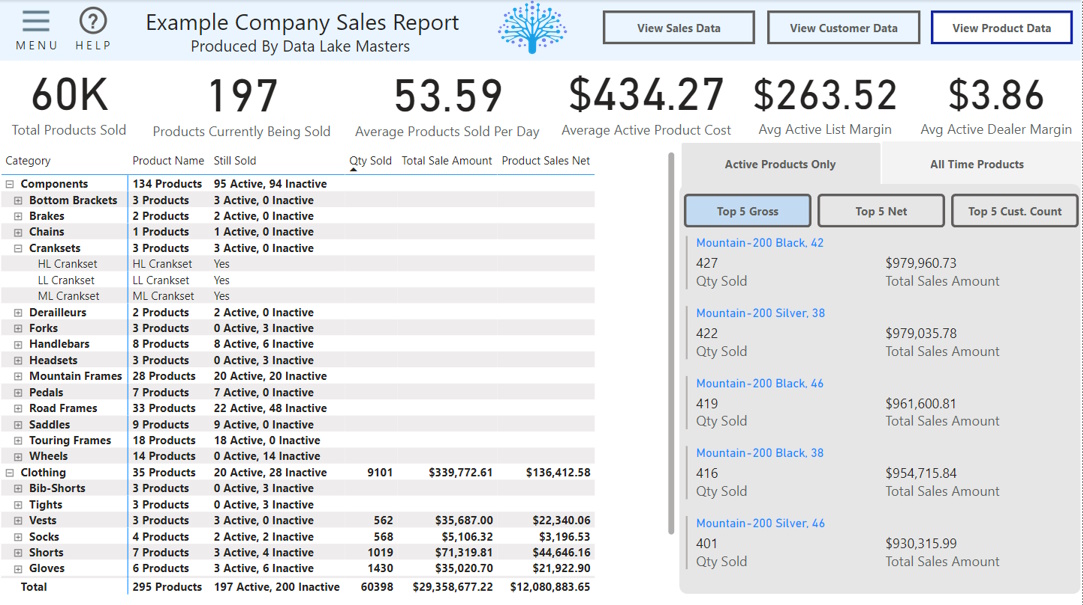Click the Qty Sold sort arrow indicator
Viewport: 1083px width, 605px height.
[x=353, y=170]
